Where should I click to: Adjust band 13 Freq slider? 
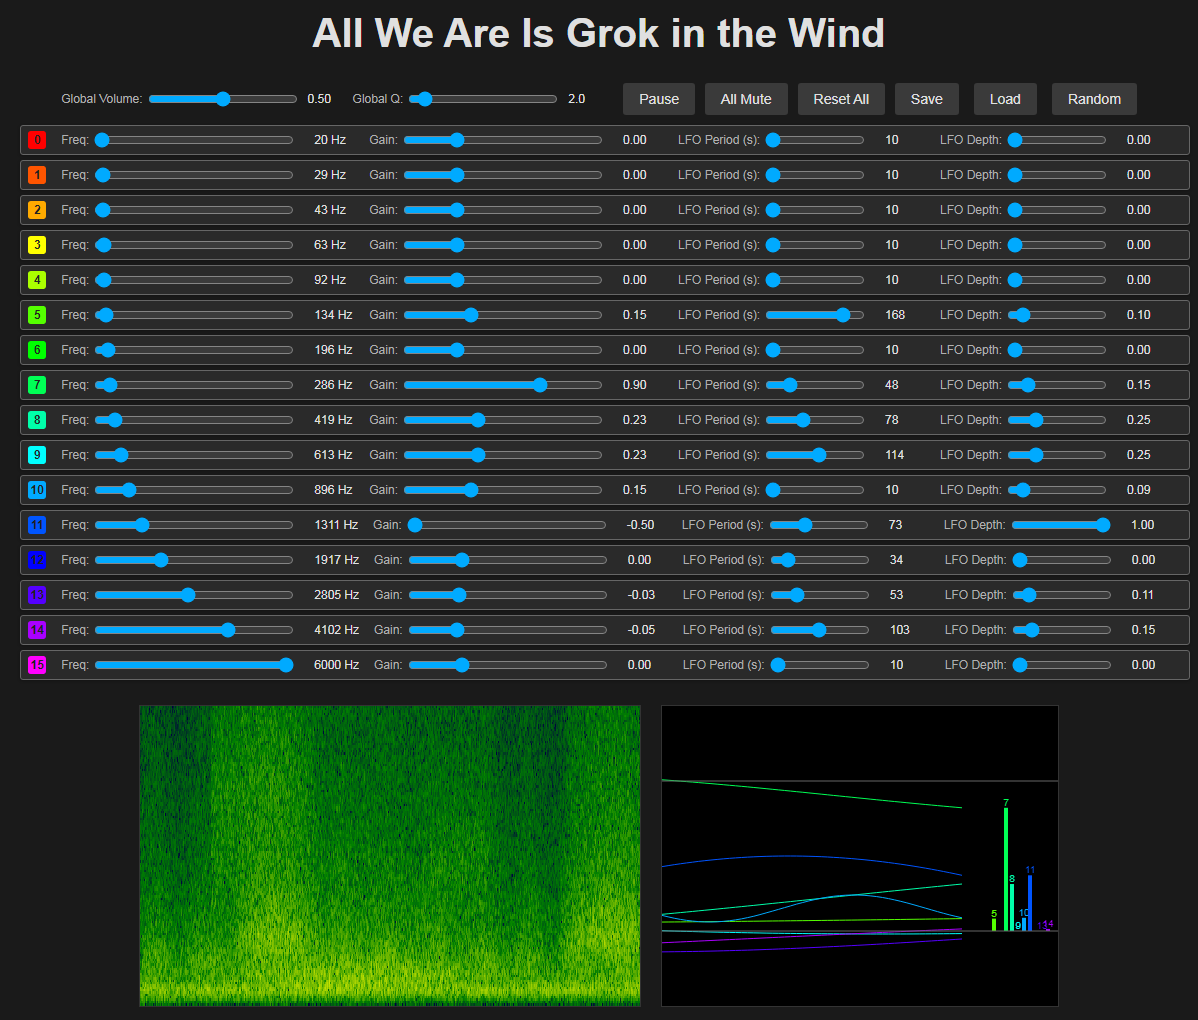(194, 595)
